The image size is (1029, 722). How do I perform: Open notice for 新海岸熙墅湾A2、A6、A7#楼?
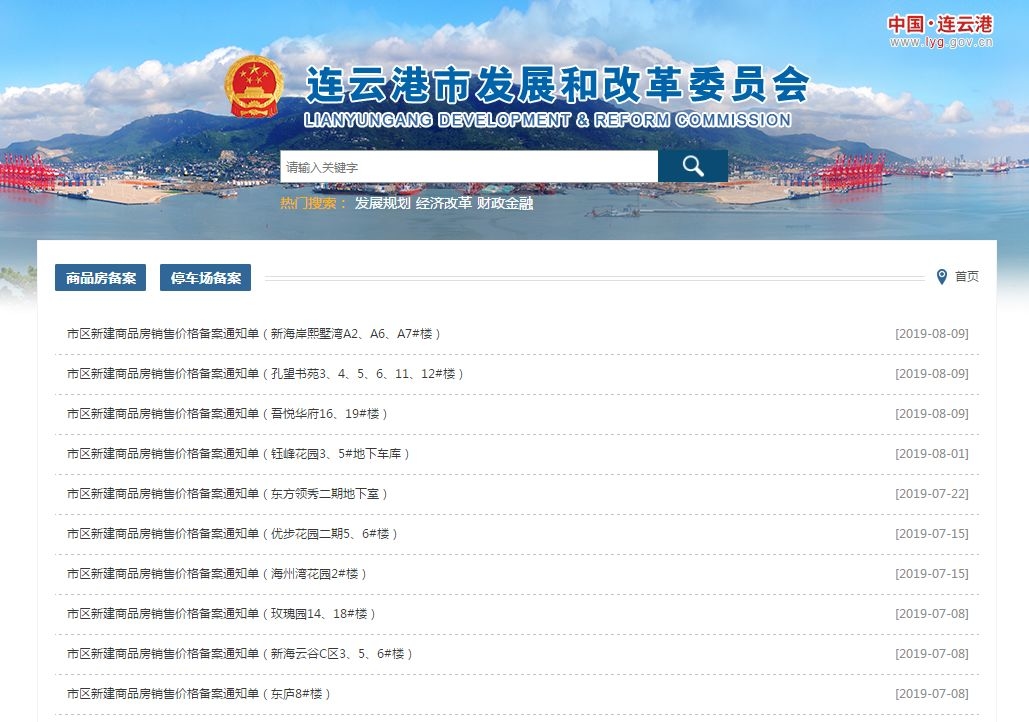(x=253, y=333)
